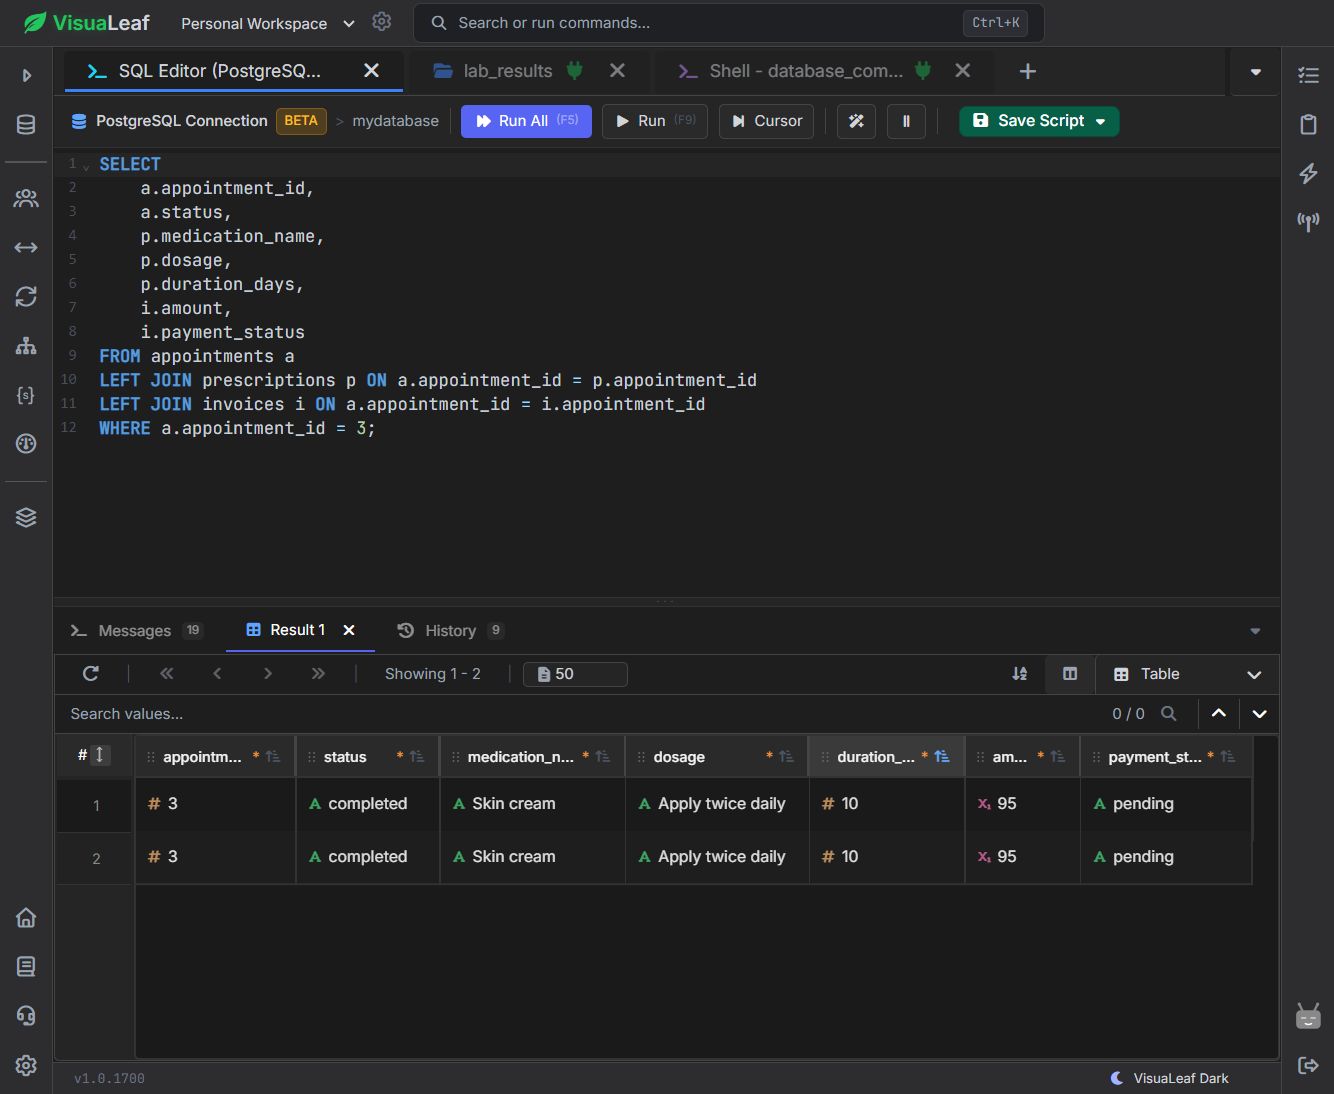The image size is (1334, 1094).
Task: Click the horizontal arrows compare icon
Action: pyautogui.click(x=26, y=247)
